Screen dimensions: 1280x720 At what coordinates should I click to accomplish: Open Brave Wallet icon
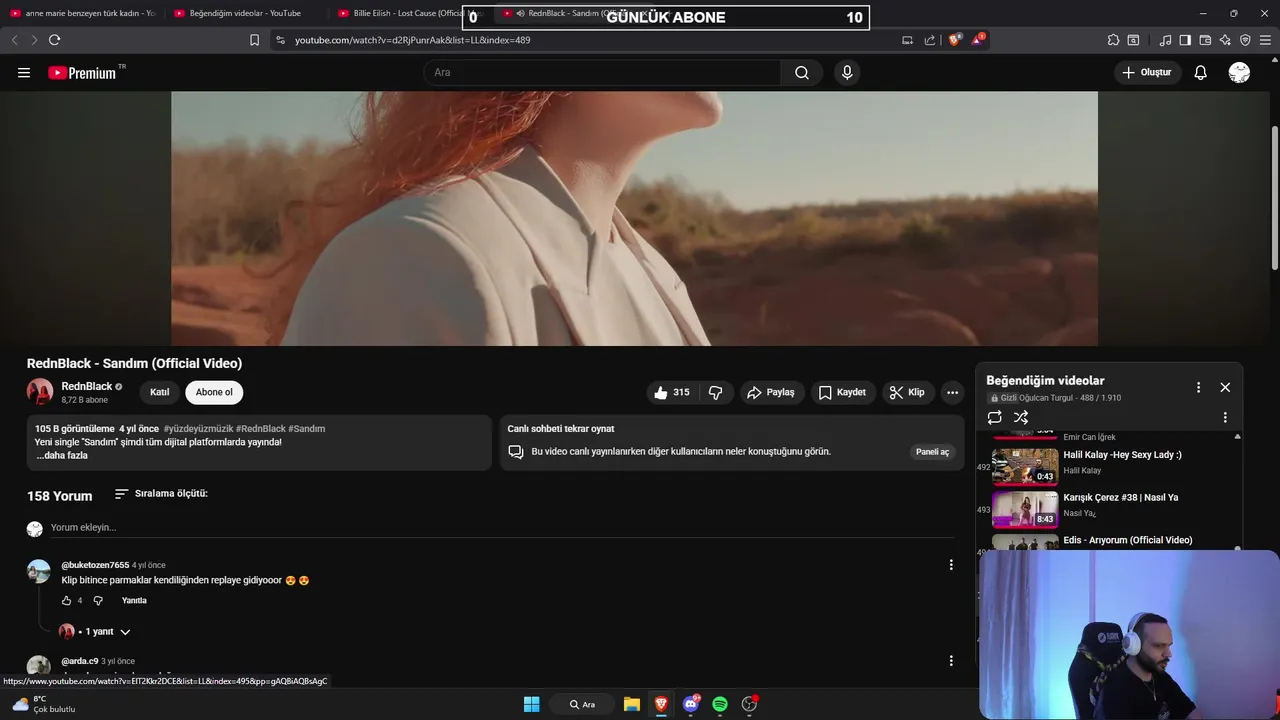coord(1205,40)
